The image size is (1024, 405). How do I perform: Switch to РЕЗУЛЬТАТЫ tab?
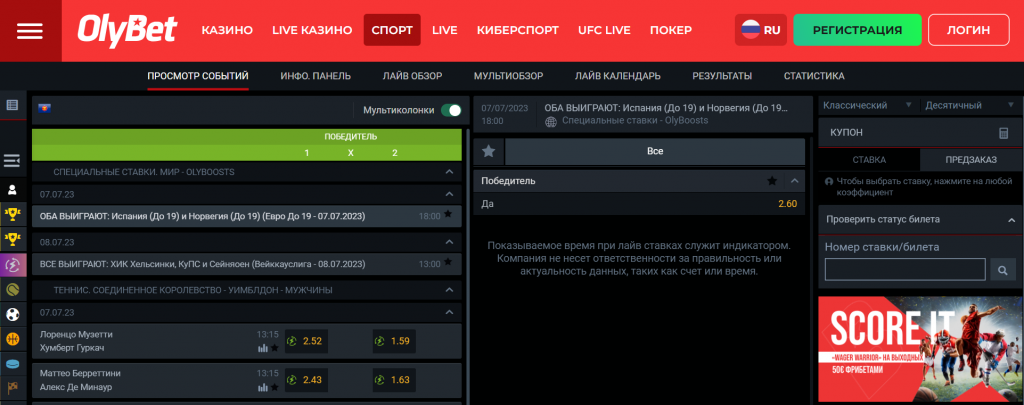[x=722, y=76]
